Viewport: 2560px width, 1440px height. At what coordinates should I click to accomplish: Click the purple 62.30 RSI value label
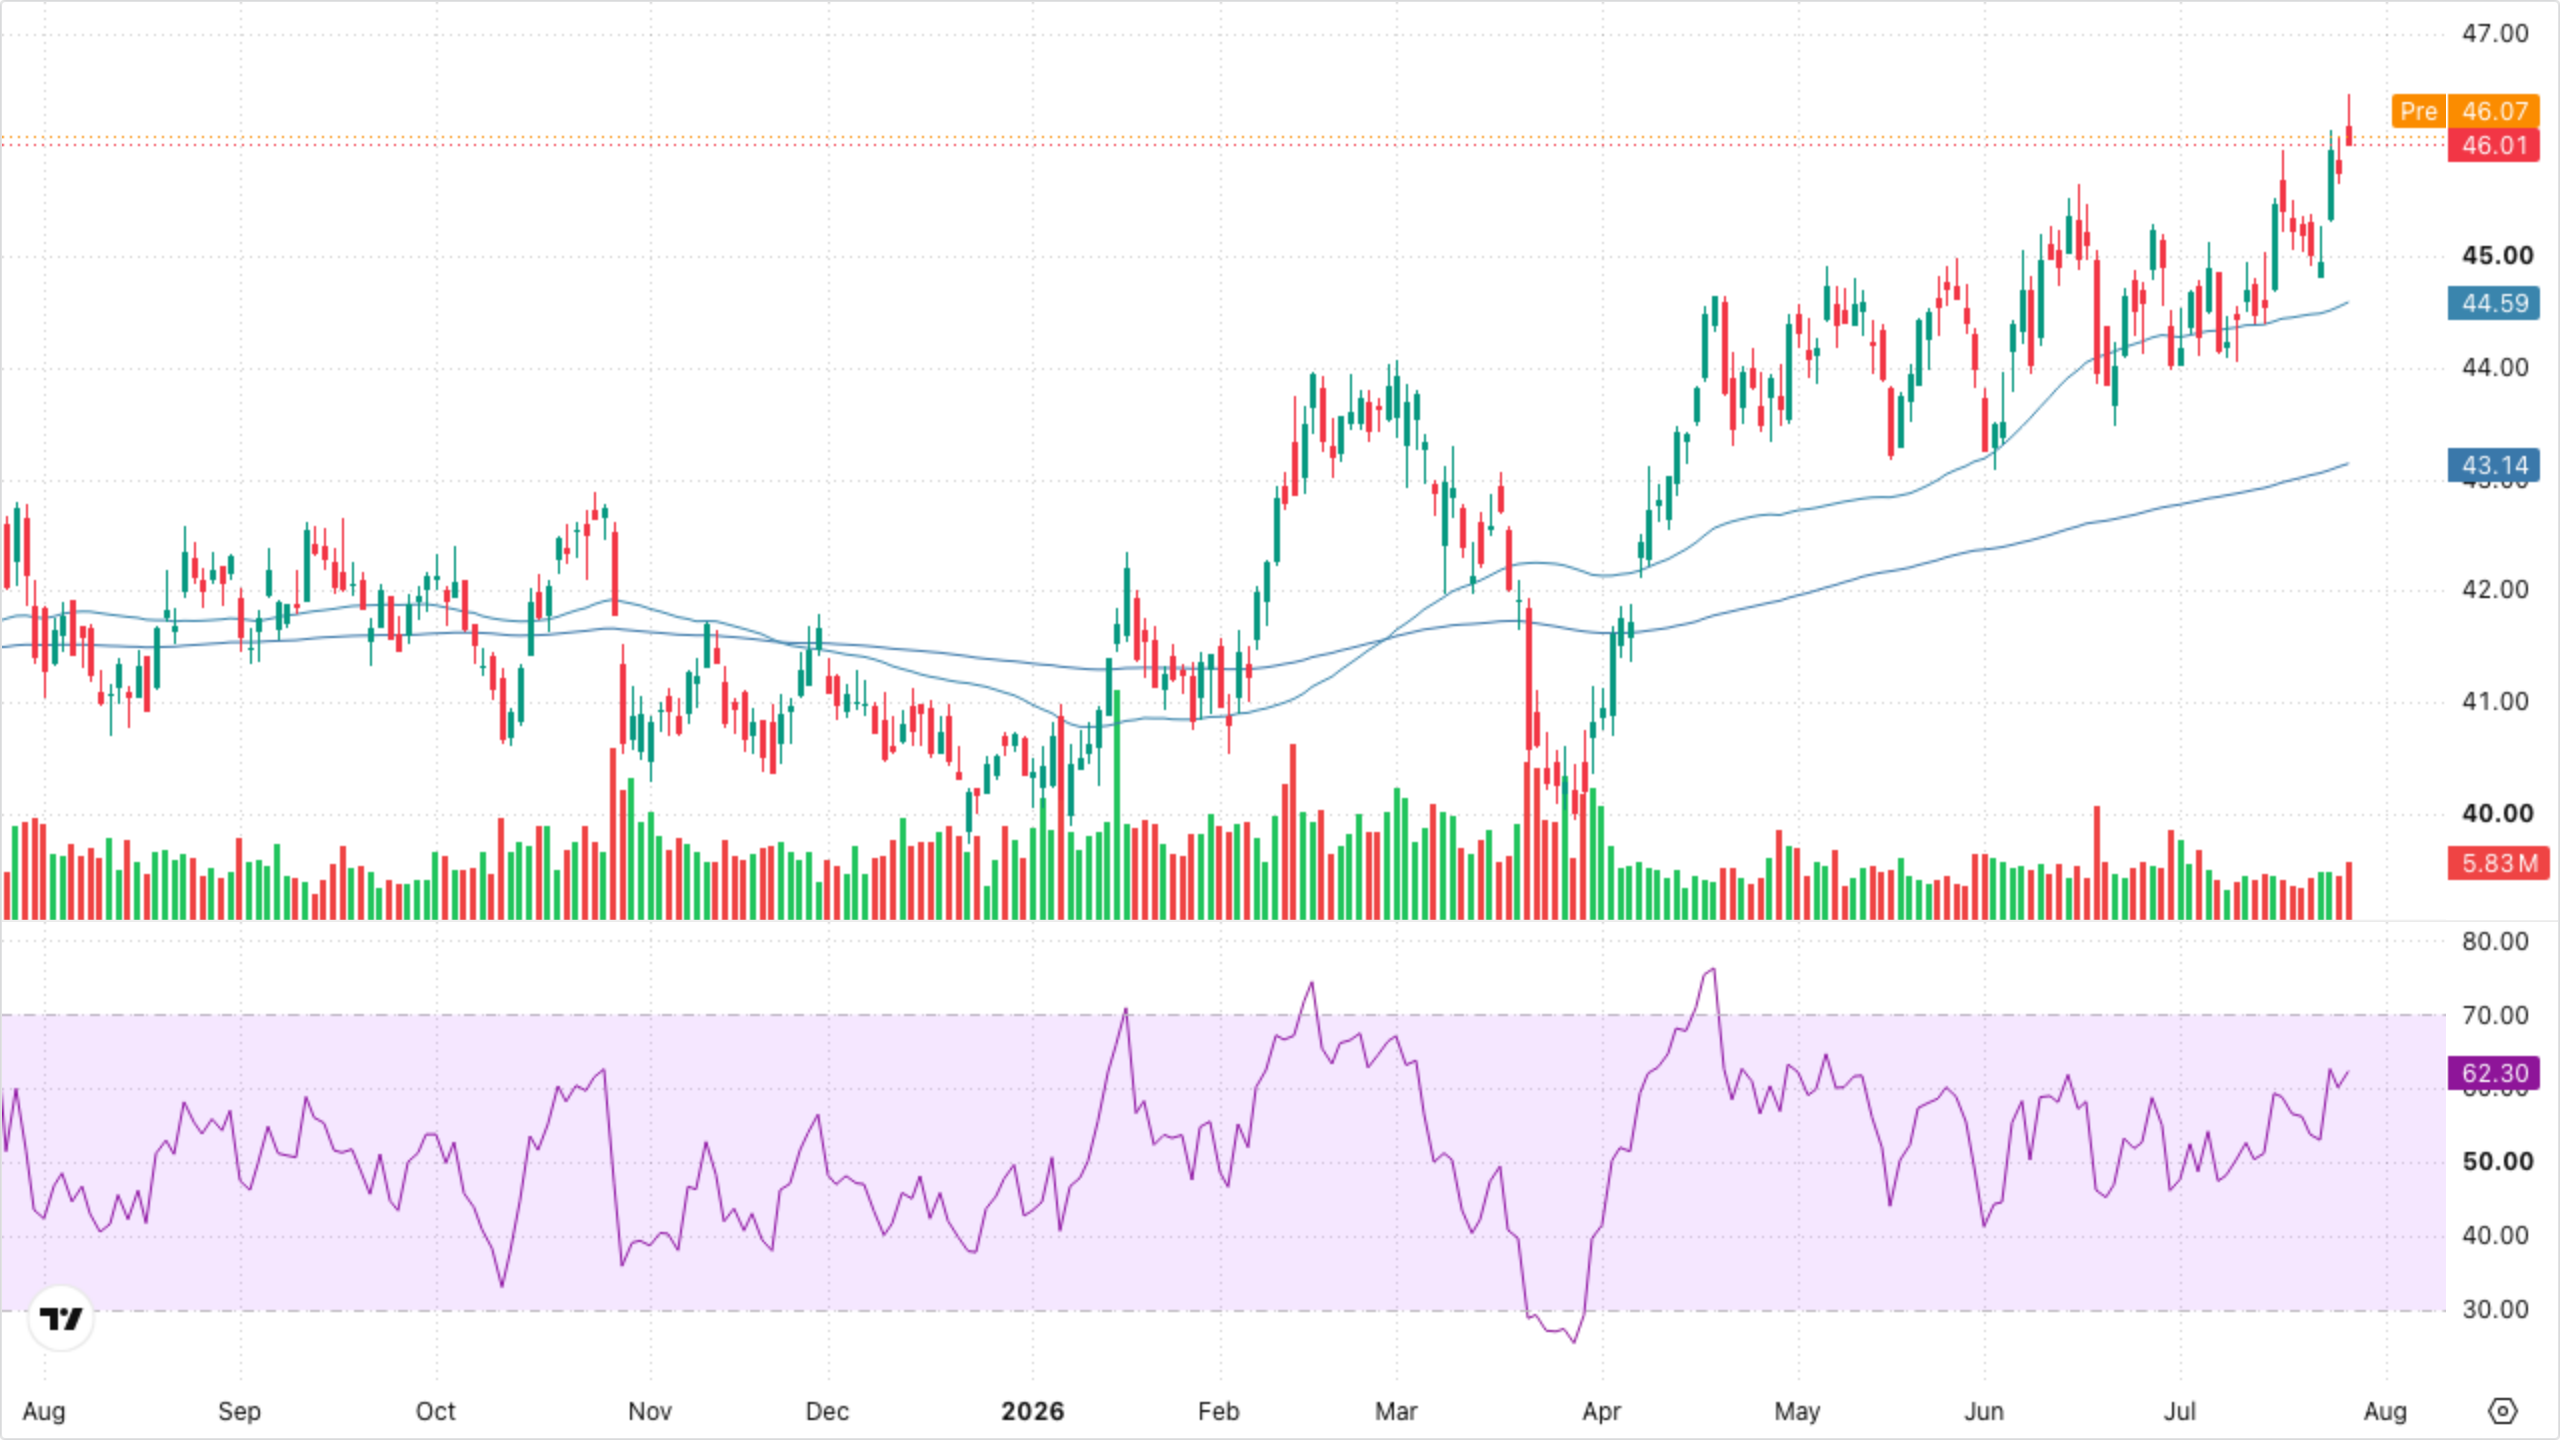tap(2494, 1073)
